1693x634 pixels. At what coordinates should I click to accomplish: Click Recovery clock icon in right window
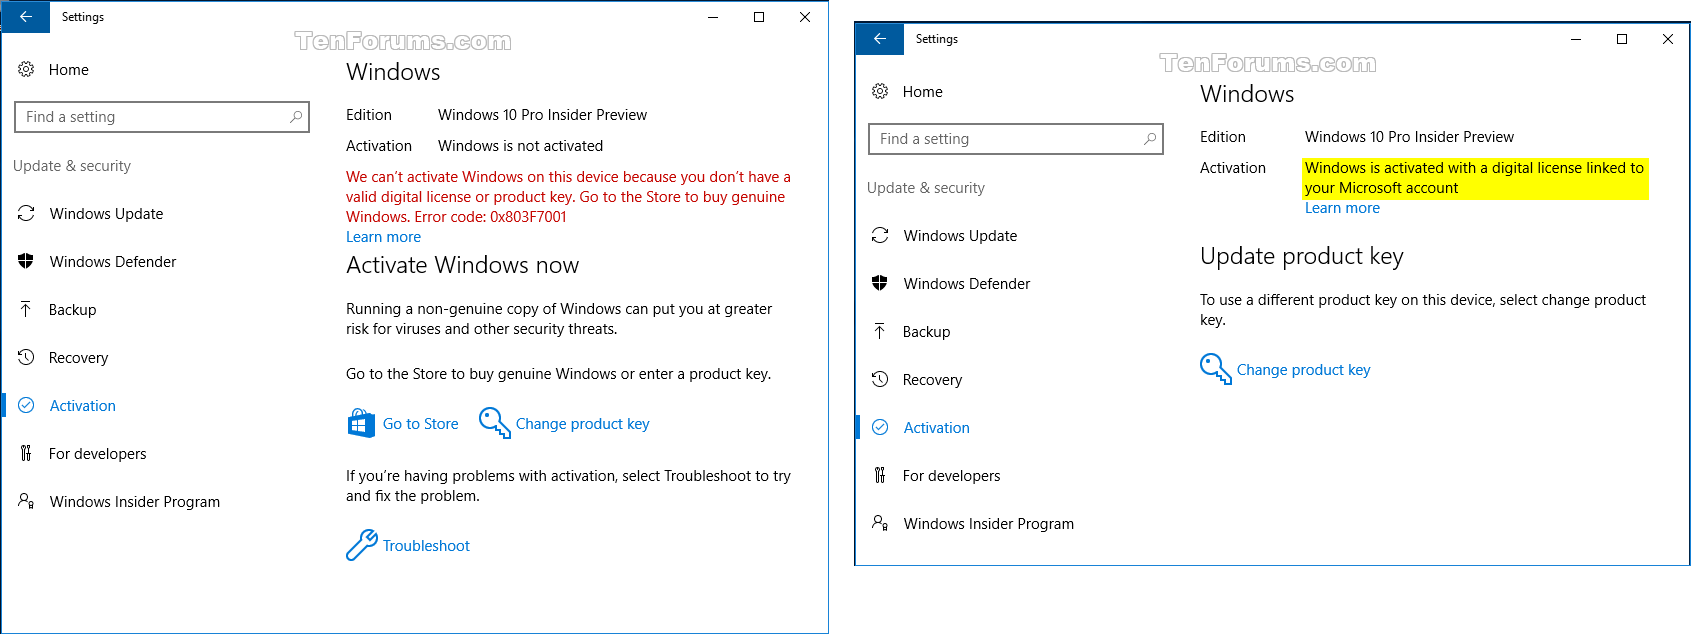[880, 379]
